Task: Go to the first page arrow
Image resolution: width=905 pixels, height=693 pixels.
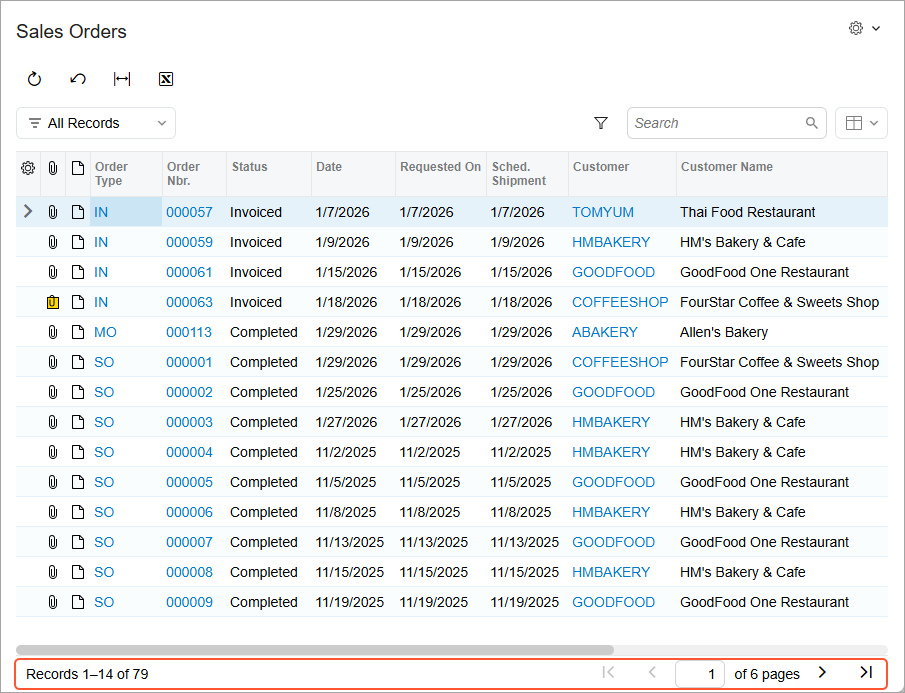Action: [x=608, y=672]
